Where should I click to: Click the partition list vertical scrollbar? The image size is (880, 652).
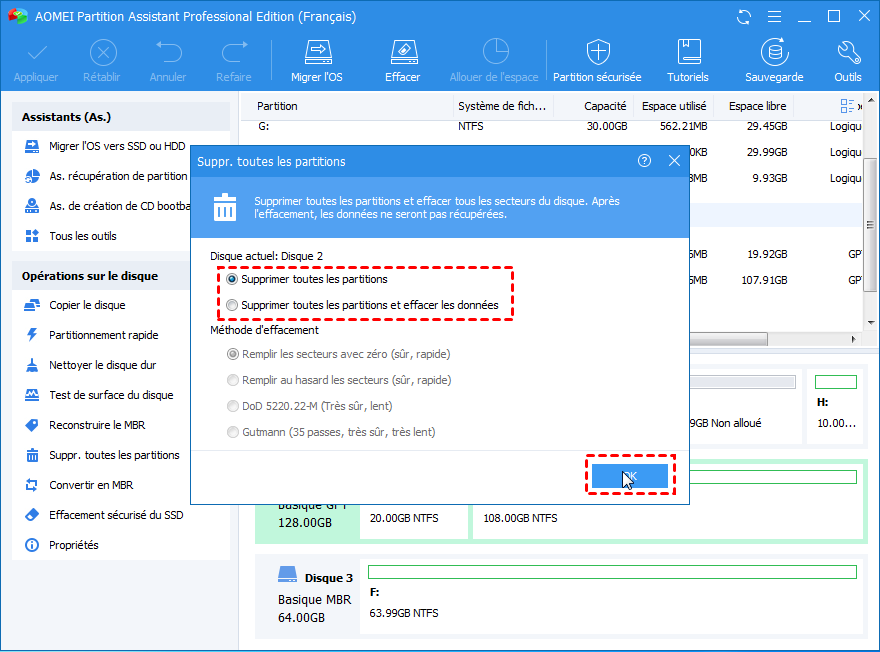pos(870,224)
